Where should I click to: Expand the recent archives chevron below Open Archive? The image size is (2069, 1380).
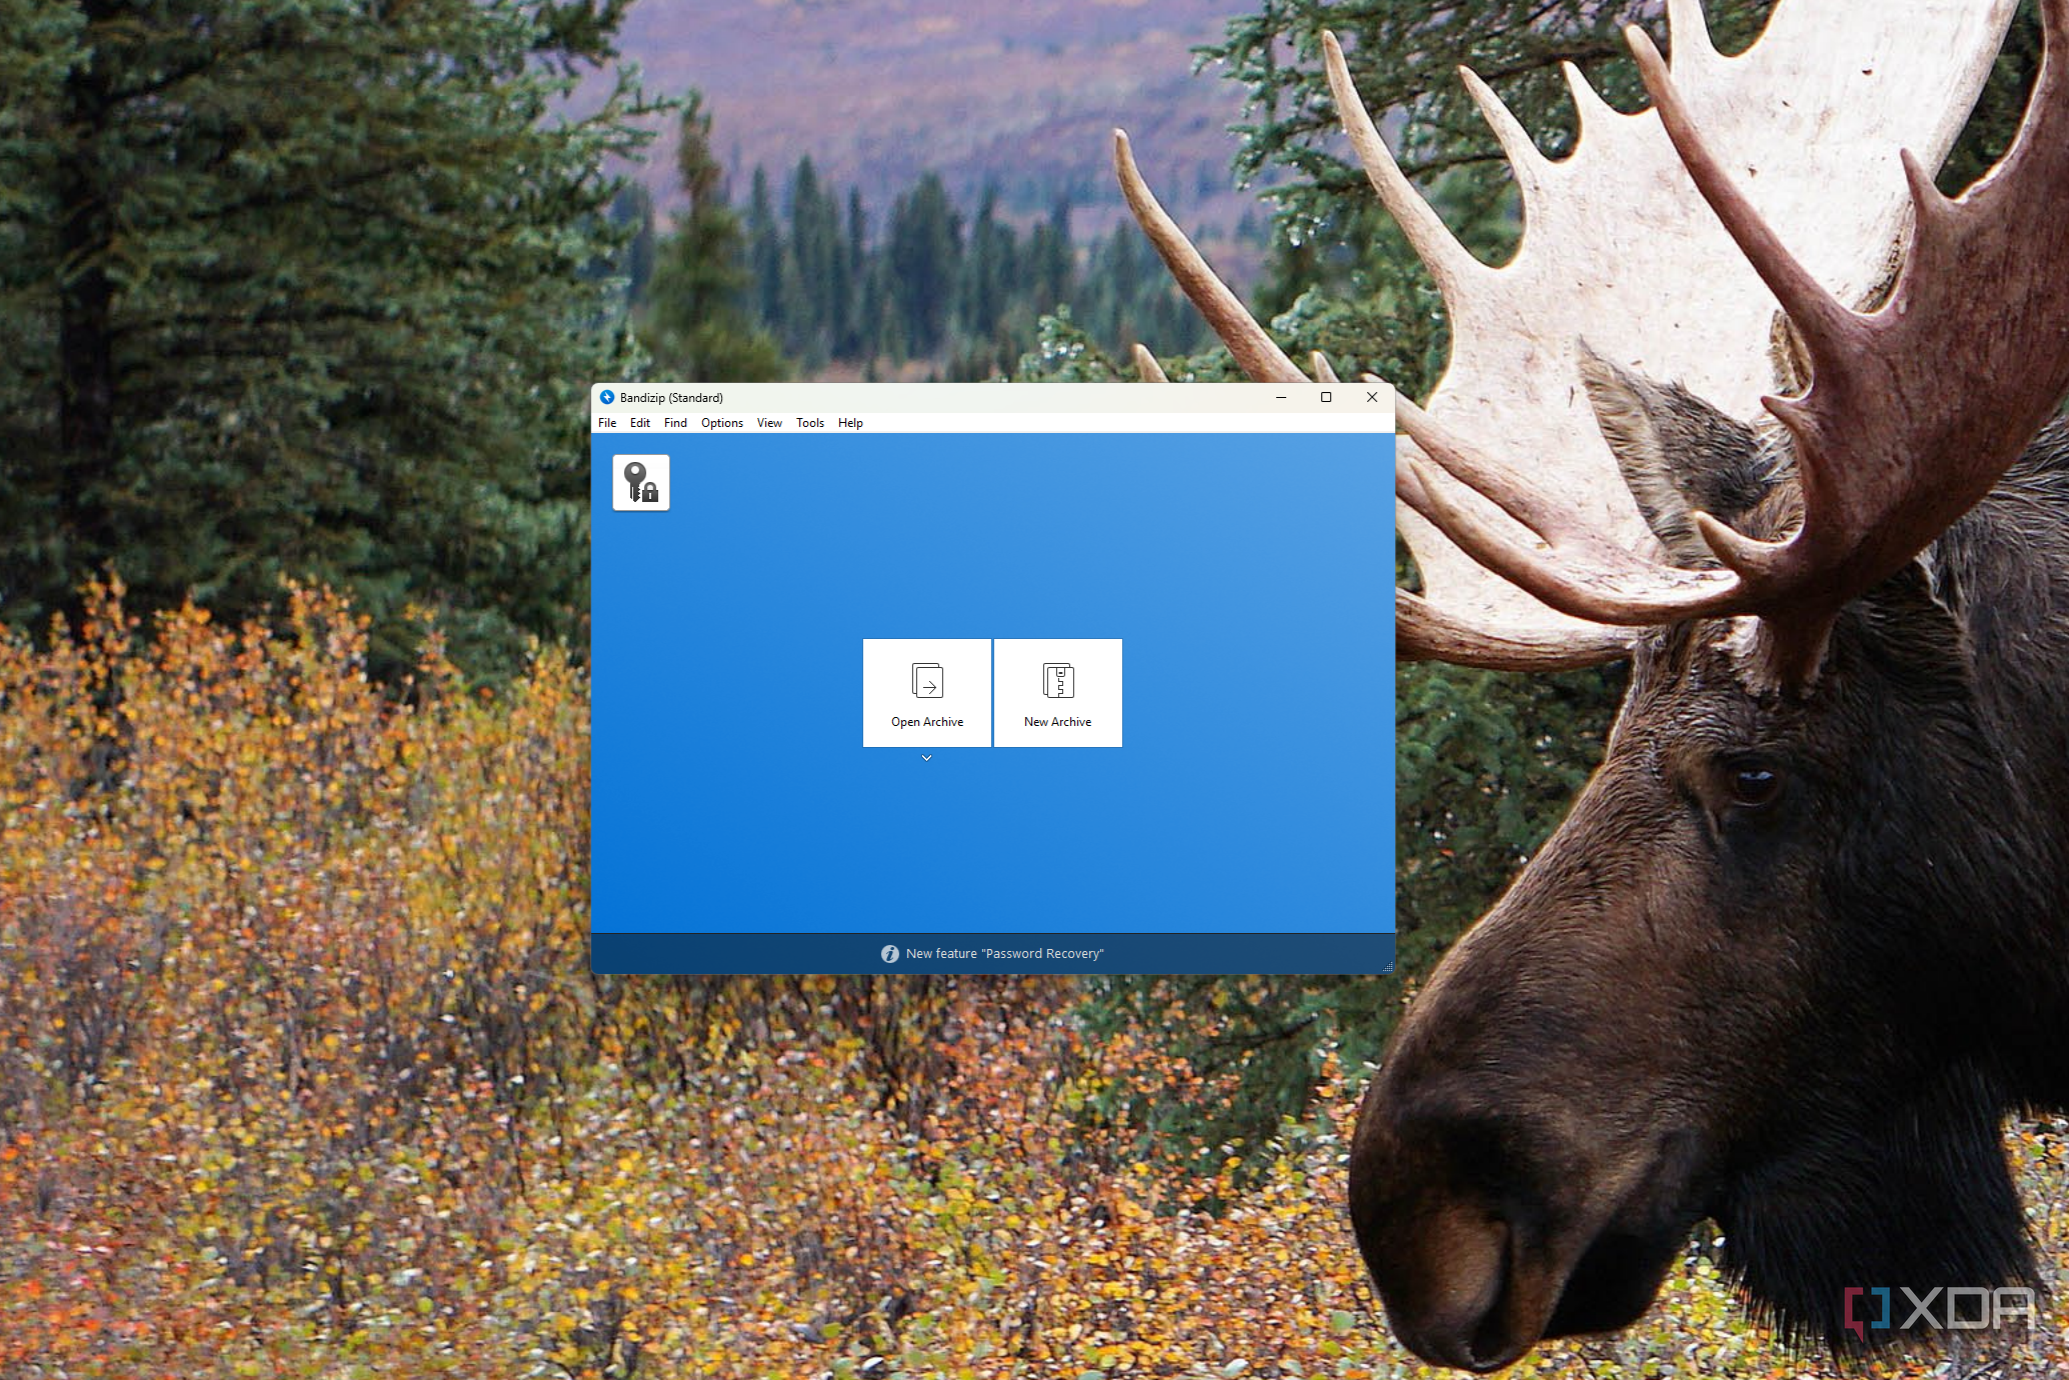pyautogui.click(x=927, y=758)
